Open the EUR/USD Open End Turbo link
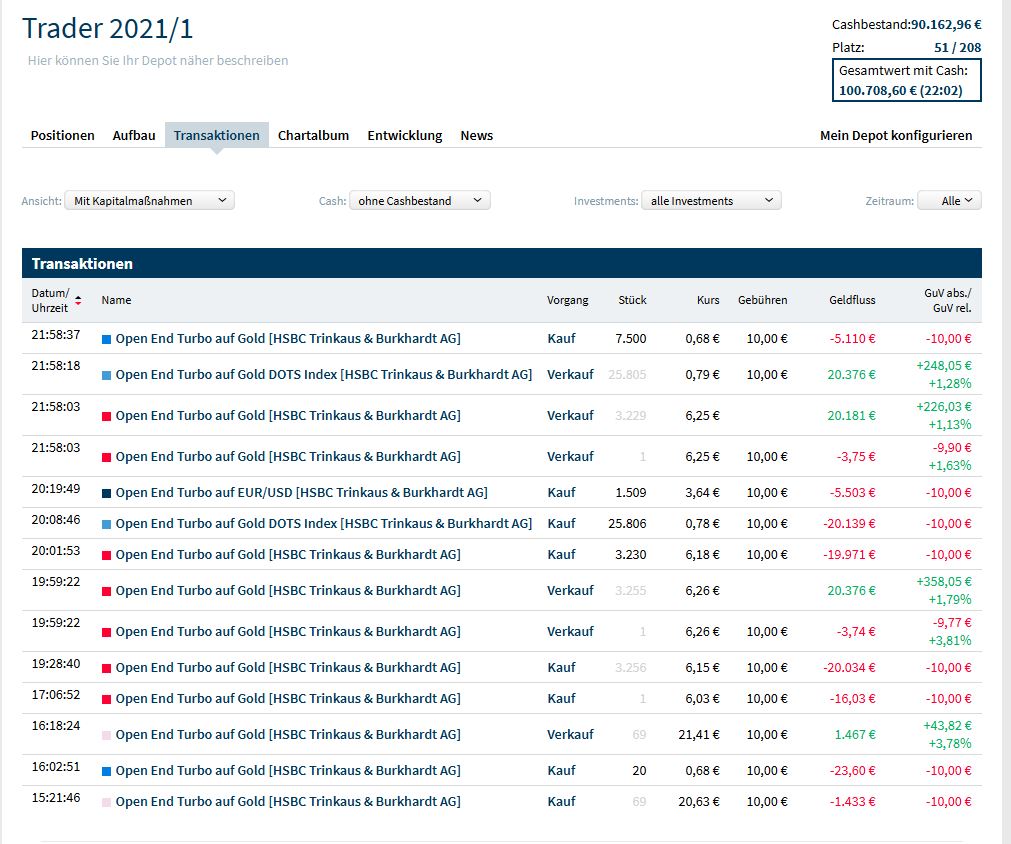This screenshot has height=844, width=1011. coord(301,493)
